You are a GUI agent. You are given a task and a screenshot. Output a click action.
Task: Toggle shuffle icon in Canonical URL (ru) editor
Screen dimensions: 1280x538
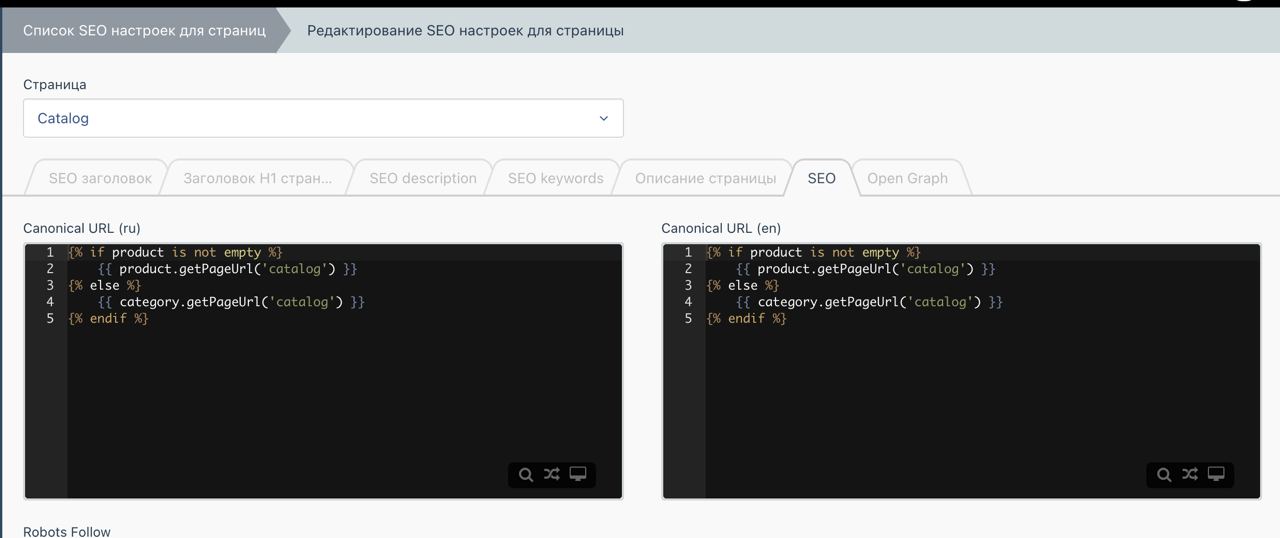pos(551,474)
